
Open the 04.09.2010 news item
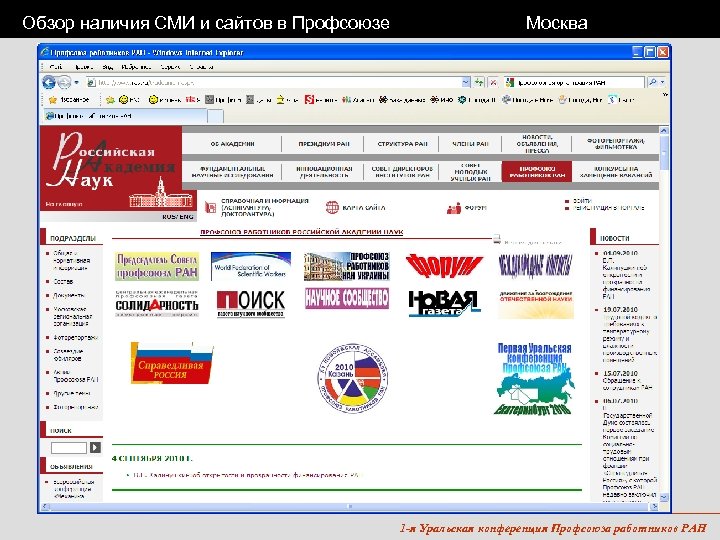(x=620, y=253)
